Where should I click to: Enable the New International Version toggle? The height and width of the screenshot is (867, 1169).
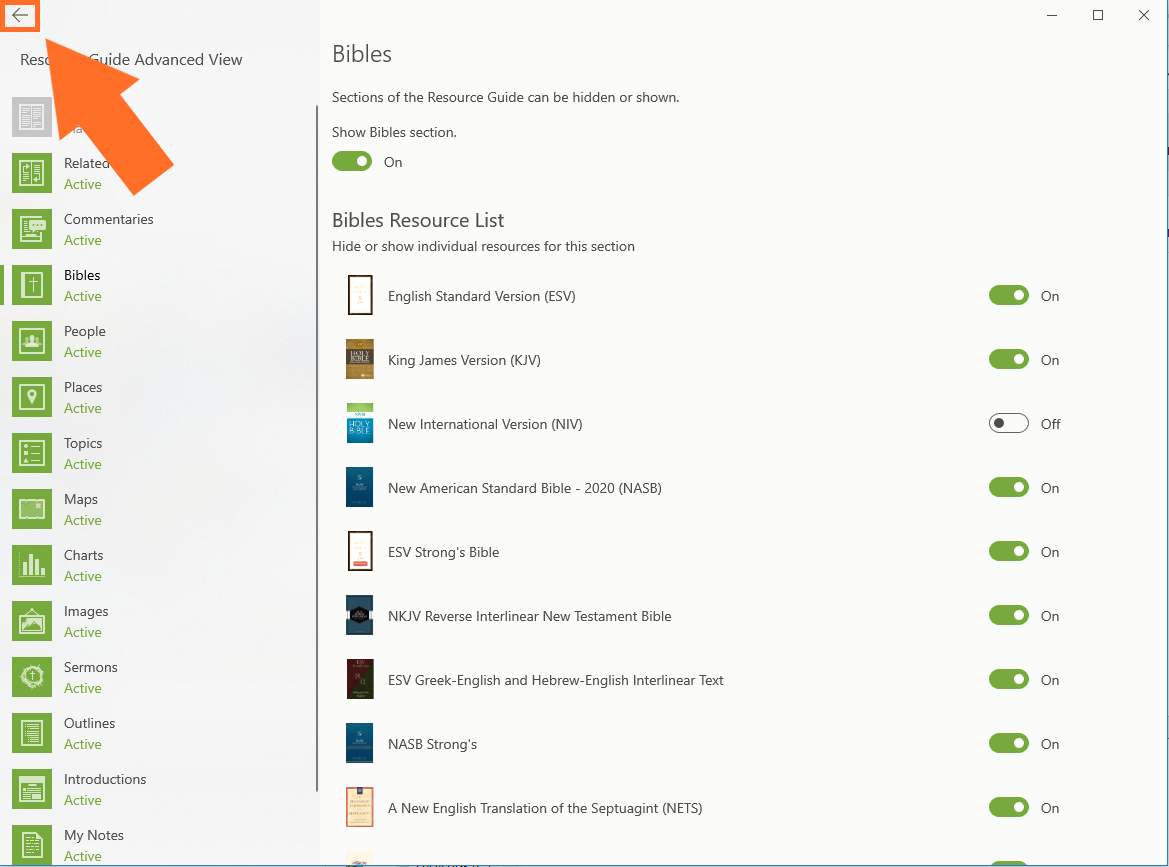pos(1008,424)
